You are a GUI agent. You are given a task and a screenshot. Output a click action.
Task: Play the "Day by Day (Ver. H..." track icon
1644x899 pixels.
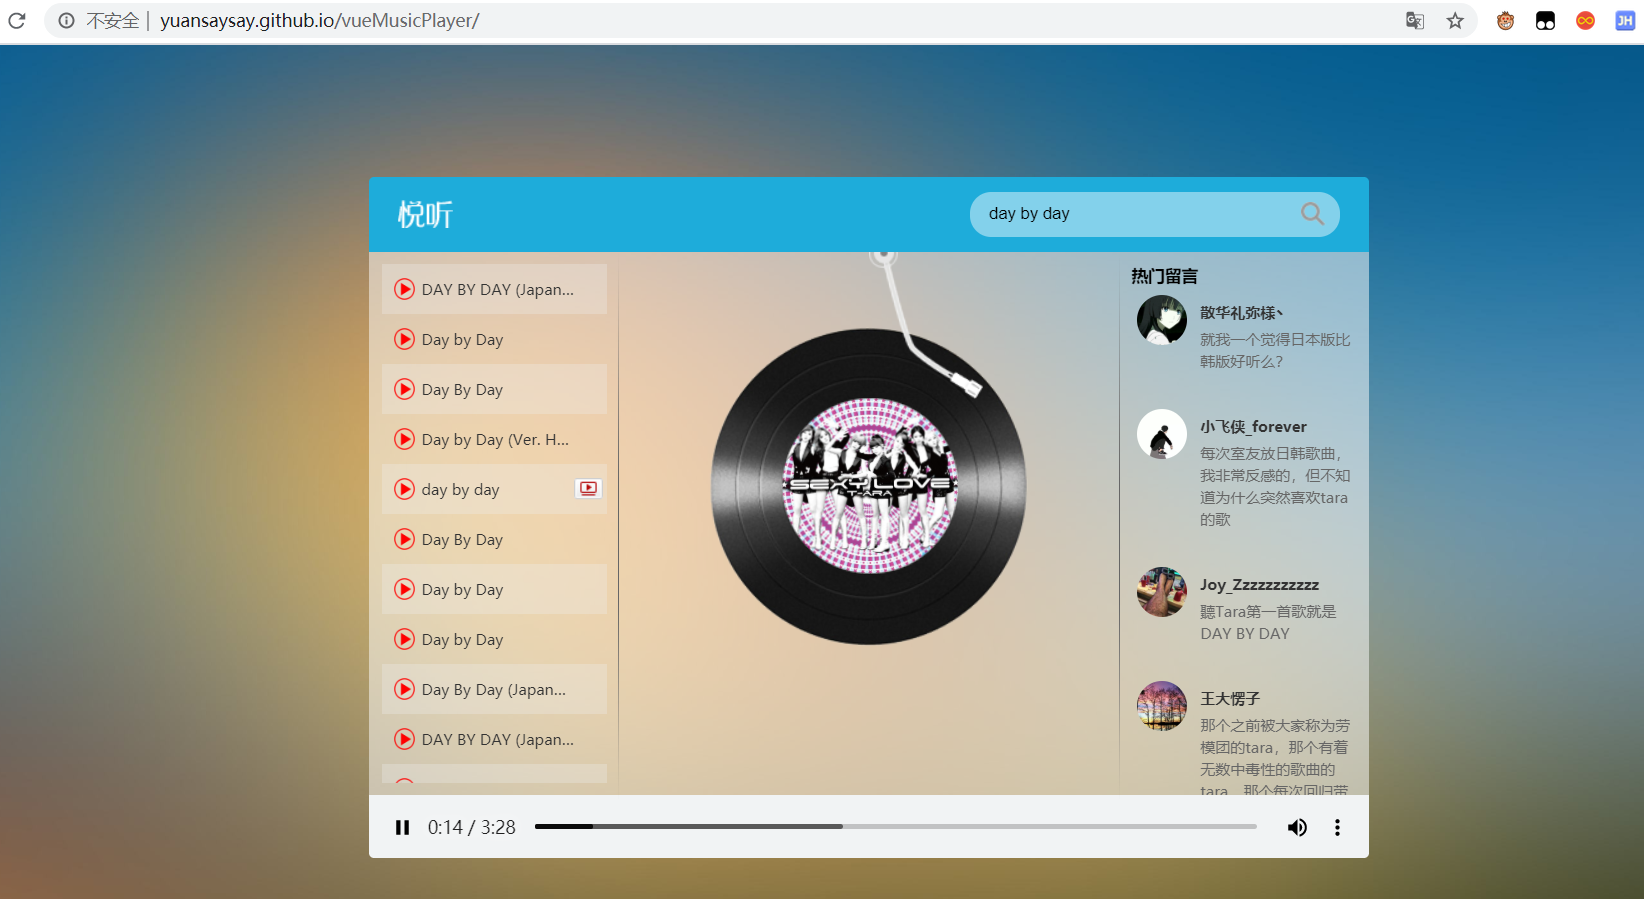(x=404, y=439)
